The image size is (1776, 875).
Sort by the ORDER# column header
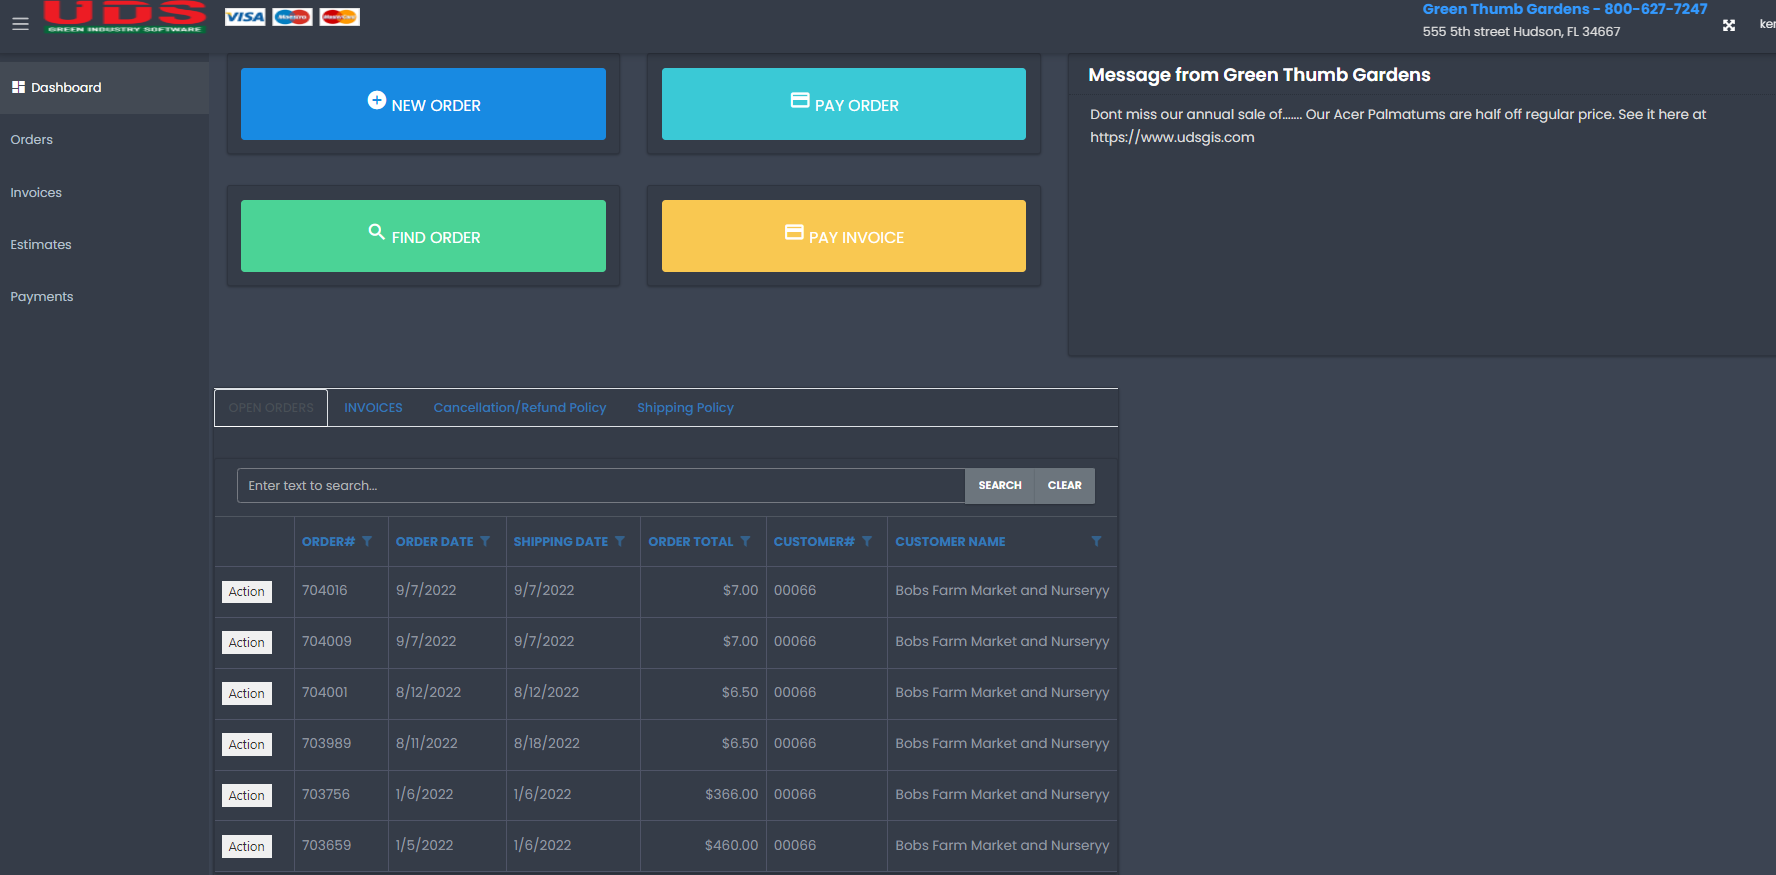328,542
